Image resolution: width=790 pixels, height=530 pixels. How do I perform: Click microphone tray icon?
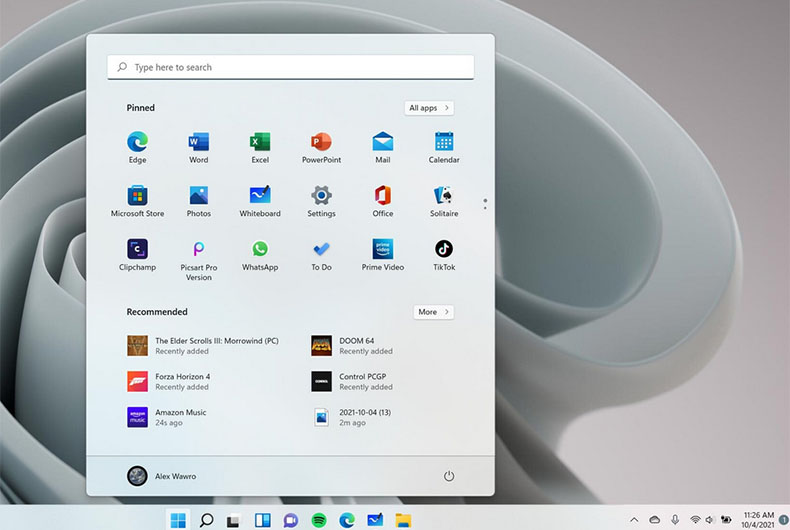675,519
